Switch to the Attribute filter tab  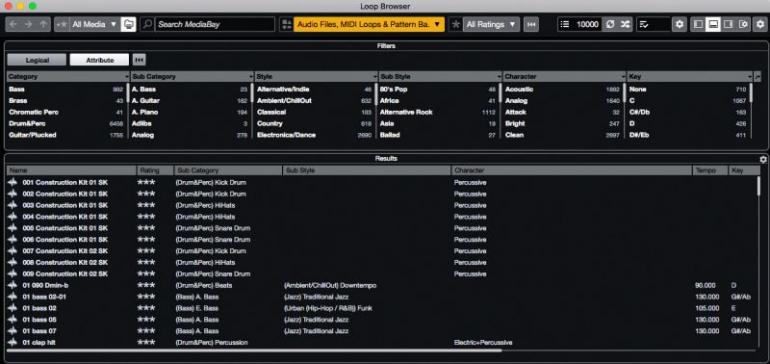tap(100, 60)
